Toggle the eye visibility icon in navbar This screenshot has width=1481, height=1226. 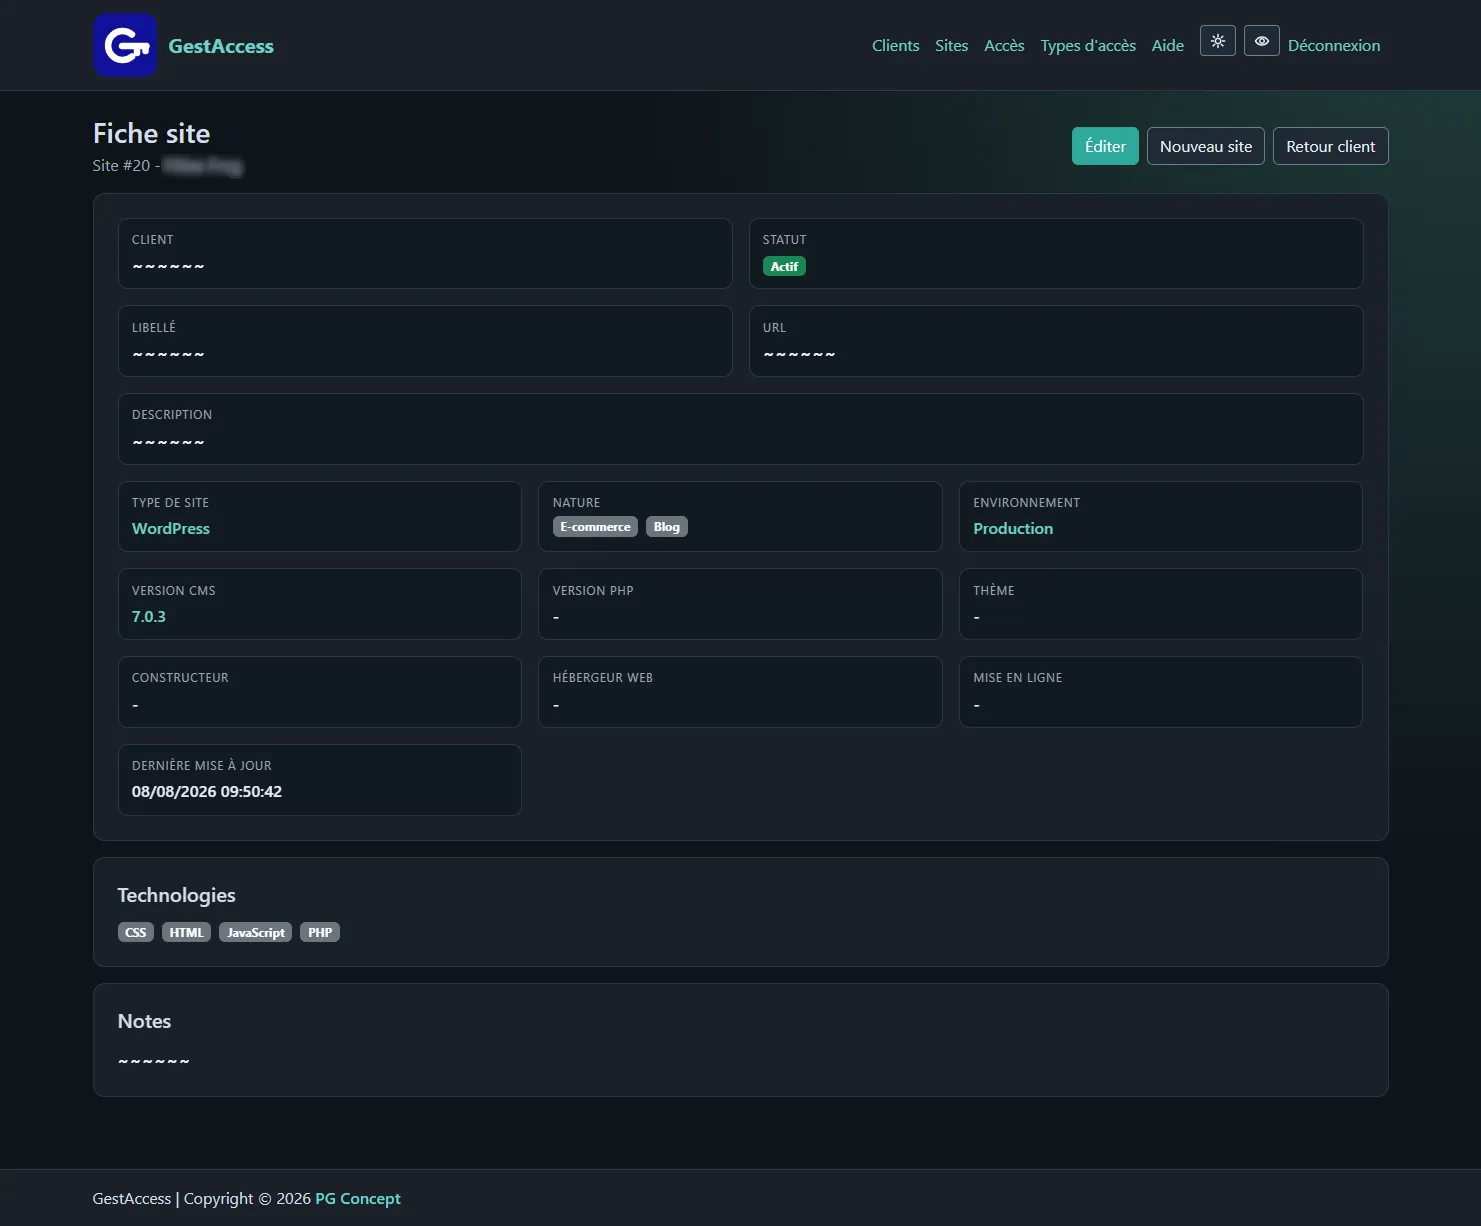(1261, 41)
